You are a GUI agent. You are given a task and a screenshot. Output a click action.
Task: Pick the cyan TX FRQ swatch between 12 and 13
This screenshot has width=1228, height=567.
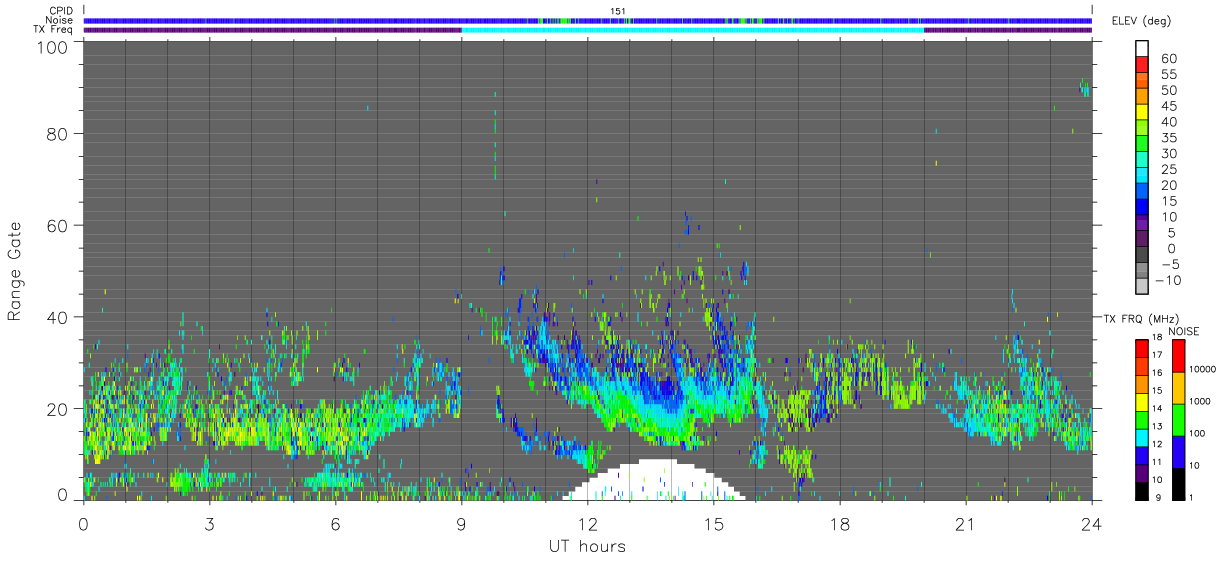click(x=1142, y=437)
